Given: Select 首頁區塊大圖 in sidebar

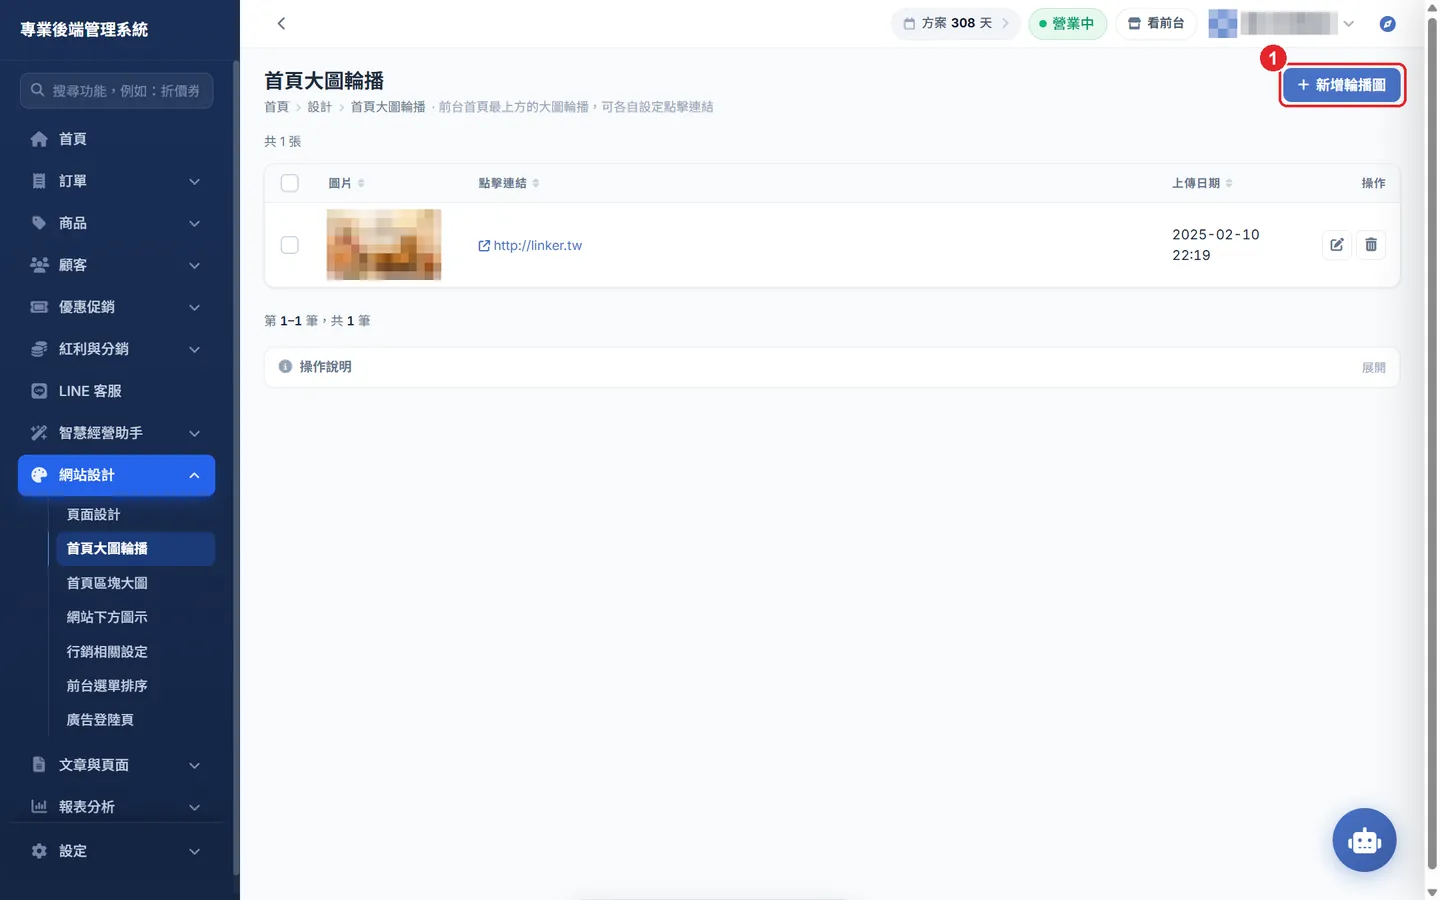Looking at the screenshot, I should (136, 583).
